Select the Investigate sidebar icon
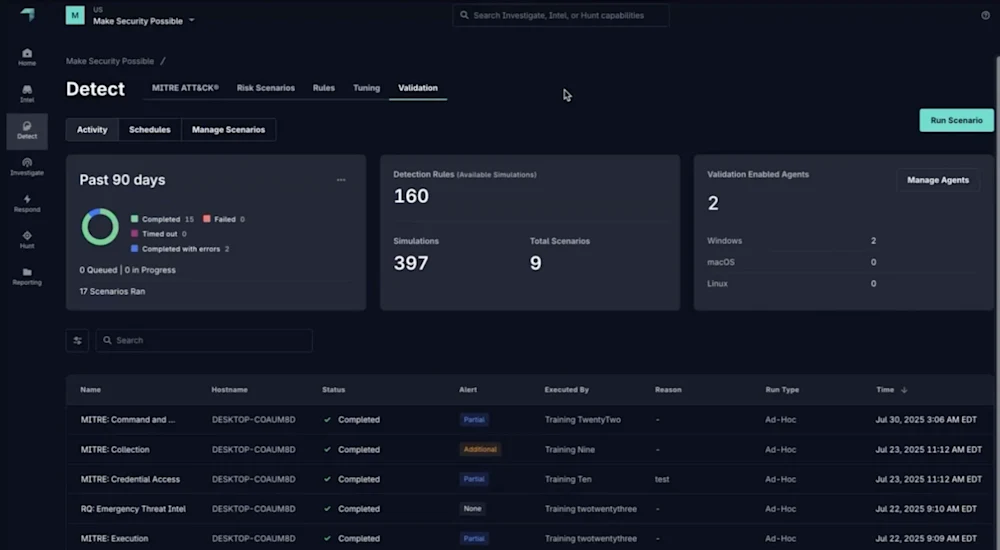Screen dimensions: 1000x550 [27, 164]
